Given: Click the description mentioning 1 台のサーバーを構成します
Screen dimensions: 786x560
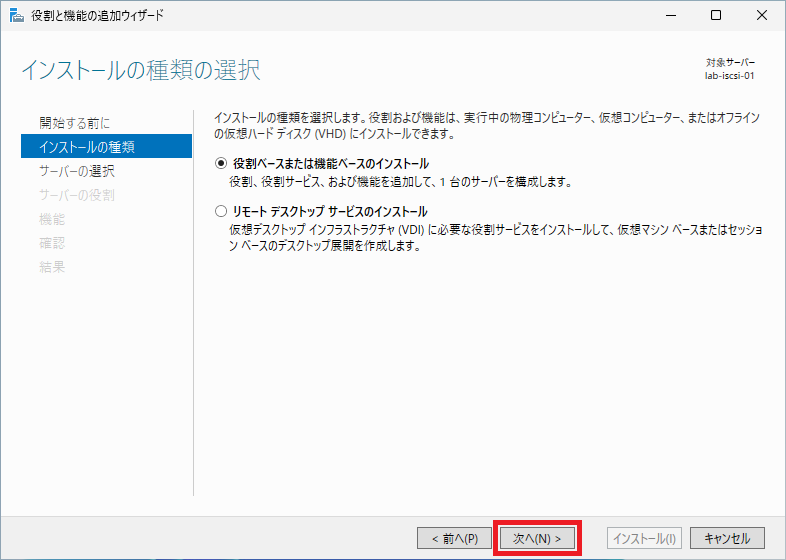Looking at the screenshot, I should click(x=401, y=181).
